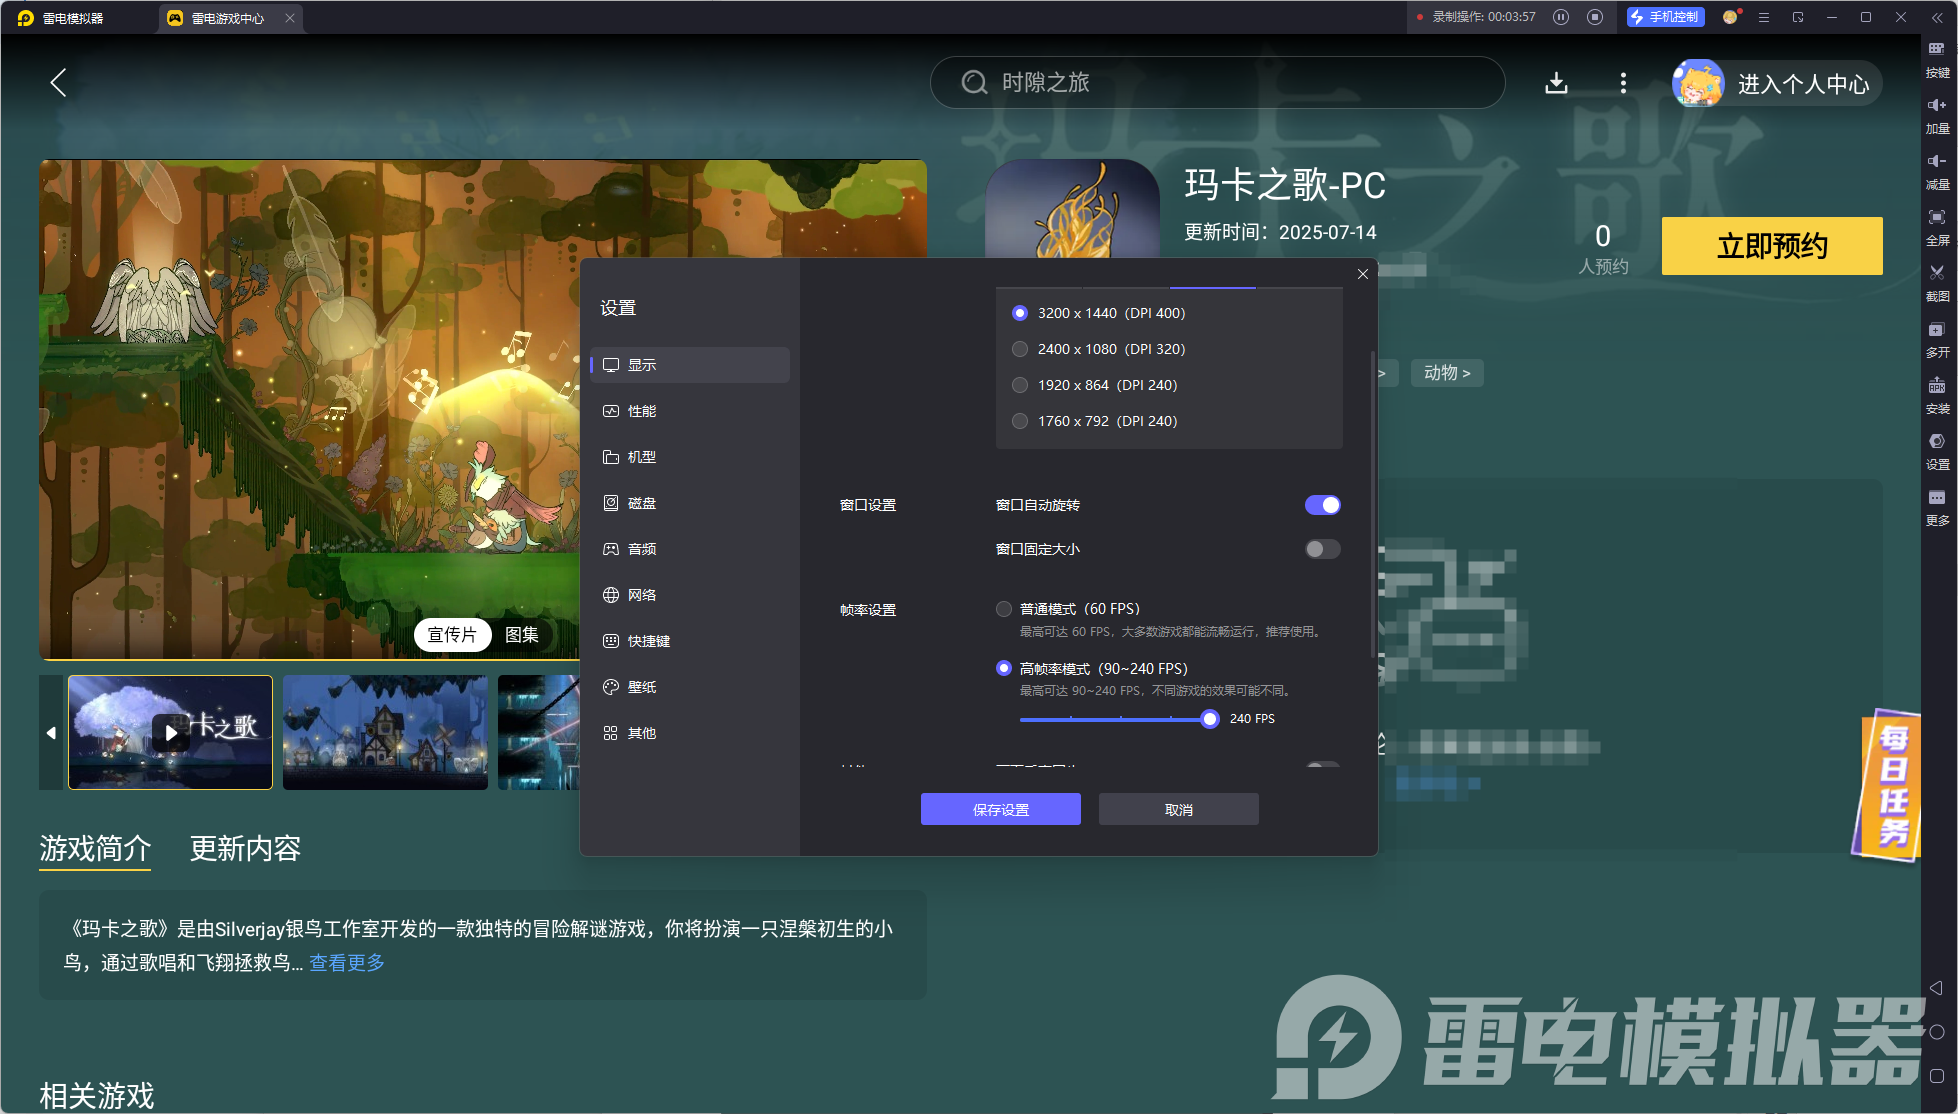Screen dimensions: 1958x1114
Task: Click the 立即预约 reservation button
Action: 1771,246
